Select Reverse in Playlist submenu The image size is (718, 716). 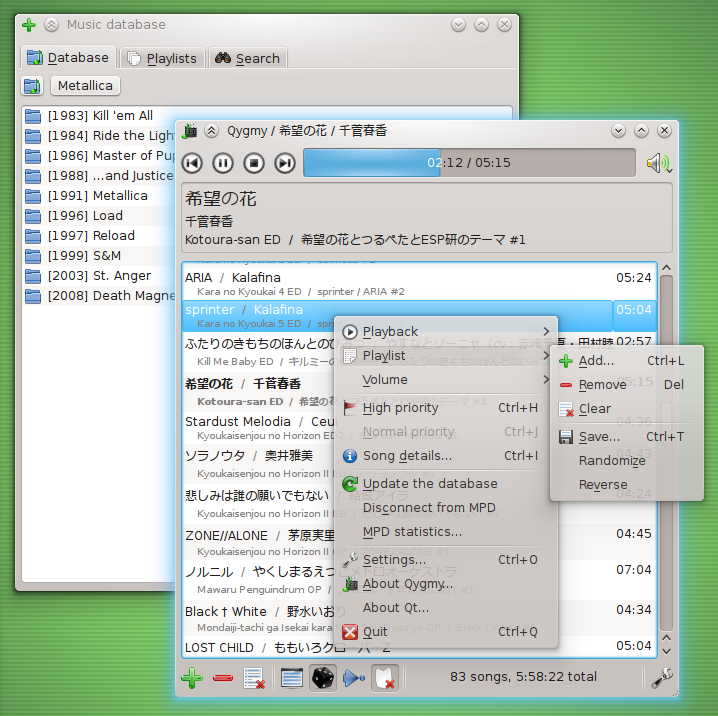pos(626,484)
